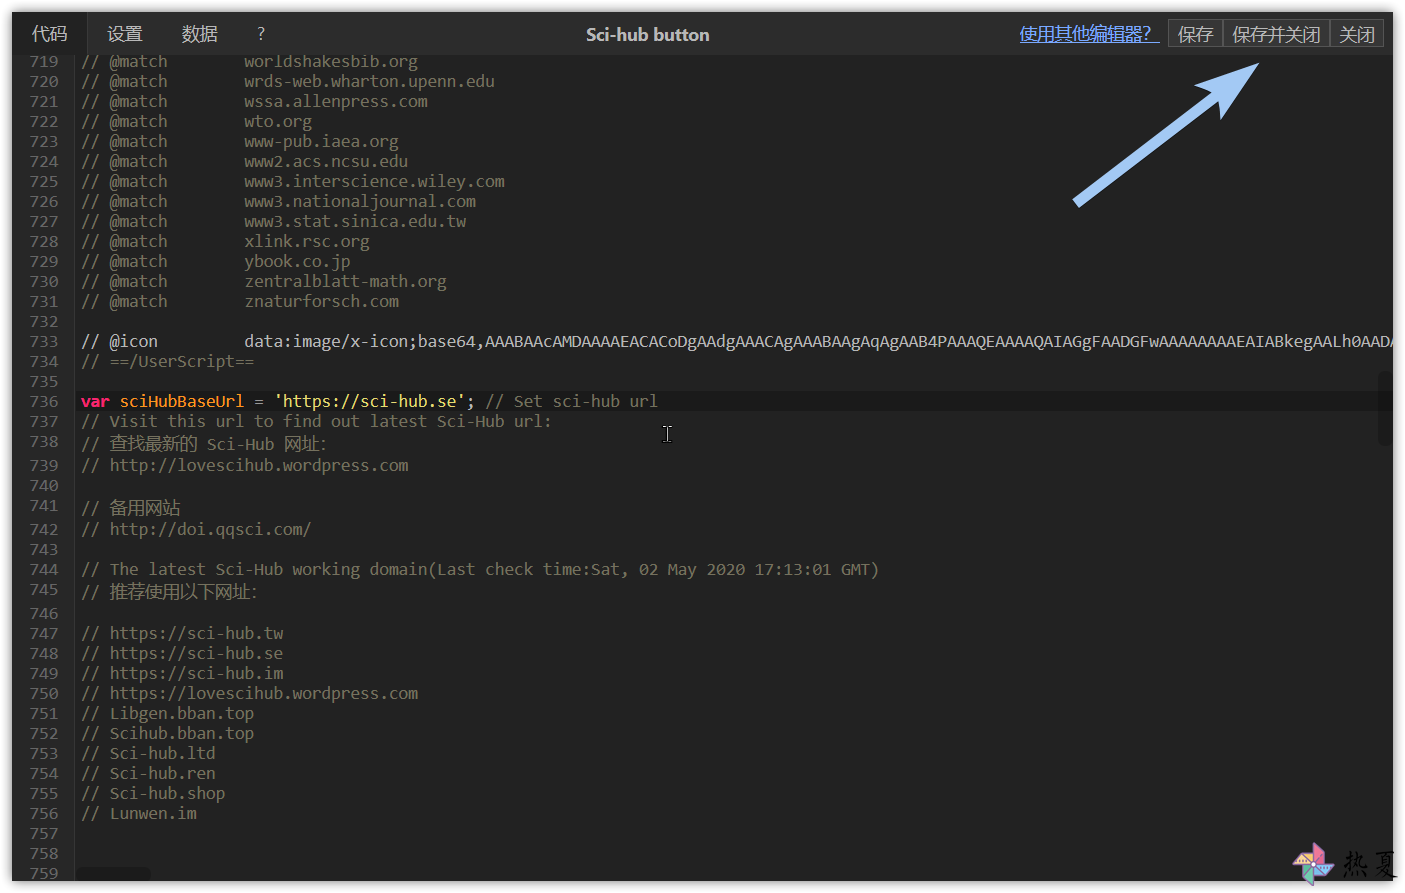Screen dimensions: 1405x893
Task: Click line number 719 in the gutter
Action: point(44,61)
